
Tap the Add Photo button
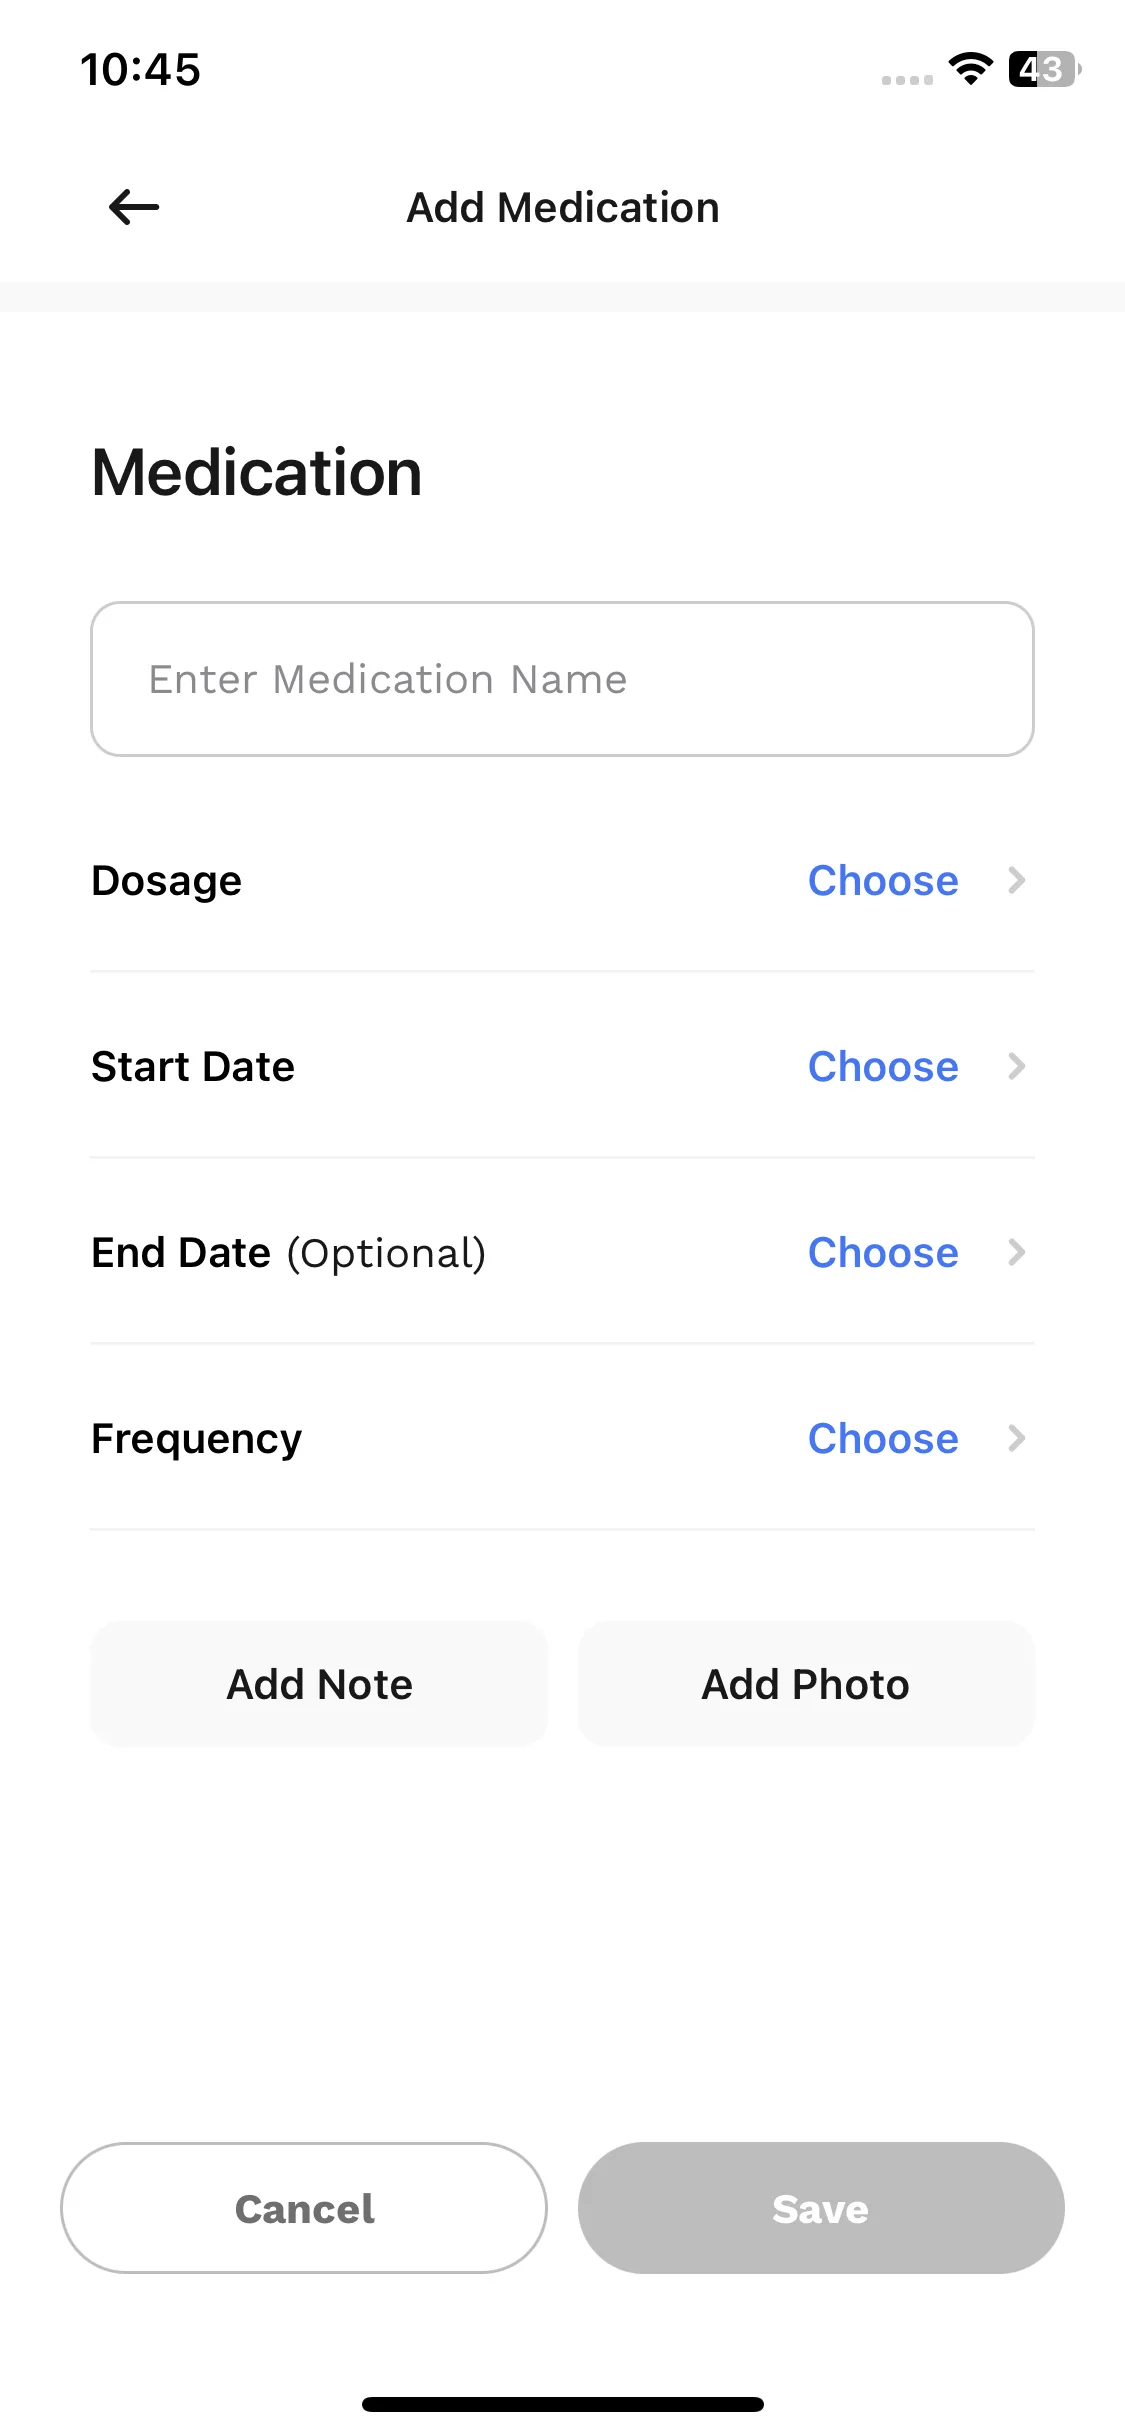click(x=806, y=1684)
